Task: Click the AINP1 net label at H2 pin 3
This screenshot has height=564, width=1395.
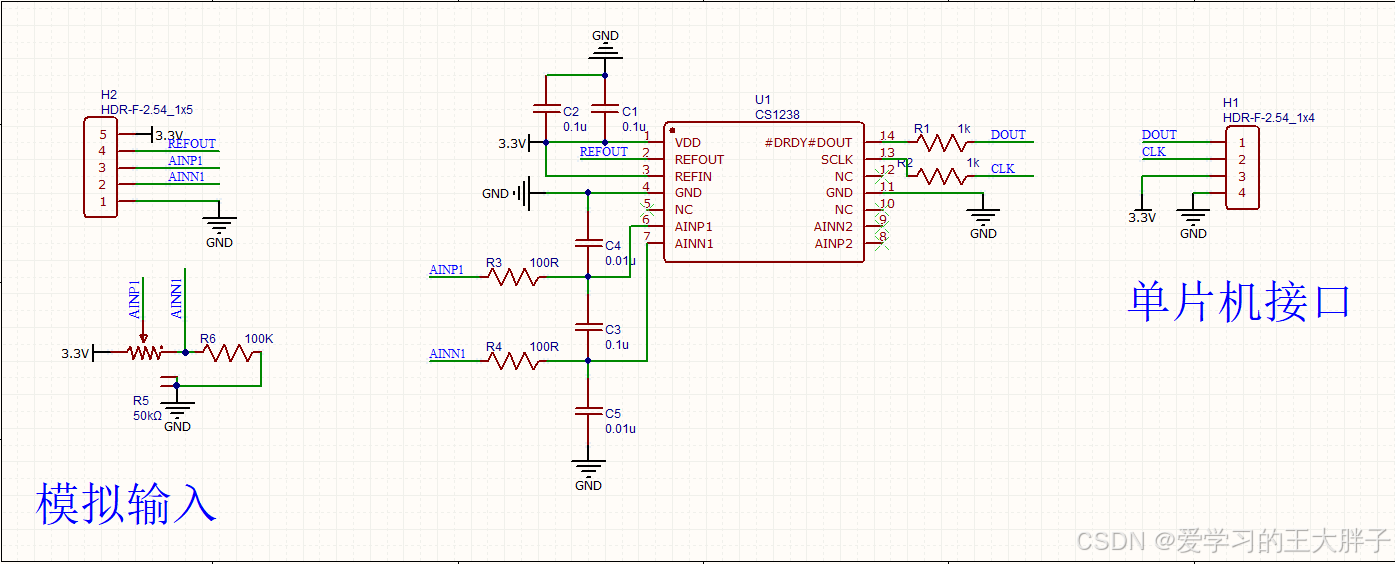Action: [x=186, y=161]
